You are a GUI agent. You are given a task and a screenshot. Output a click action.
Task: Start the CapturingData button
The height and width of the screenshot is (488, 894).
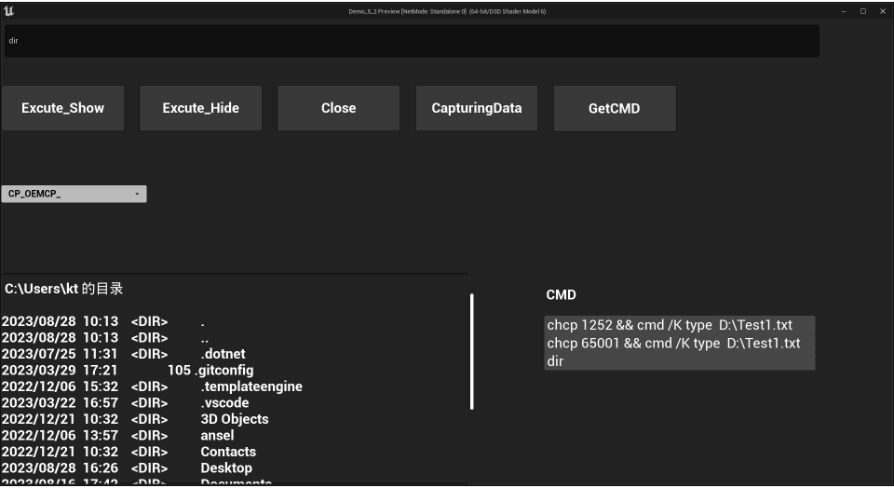[x=477, y=108]
